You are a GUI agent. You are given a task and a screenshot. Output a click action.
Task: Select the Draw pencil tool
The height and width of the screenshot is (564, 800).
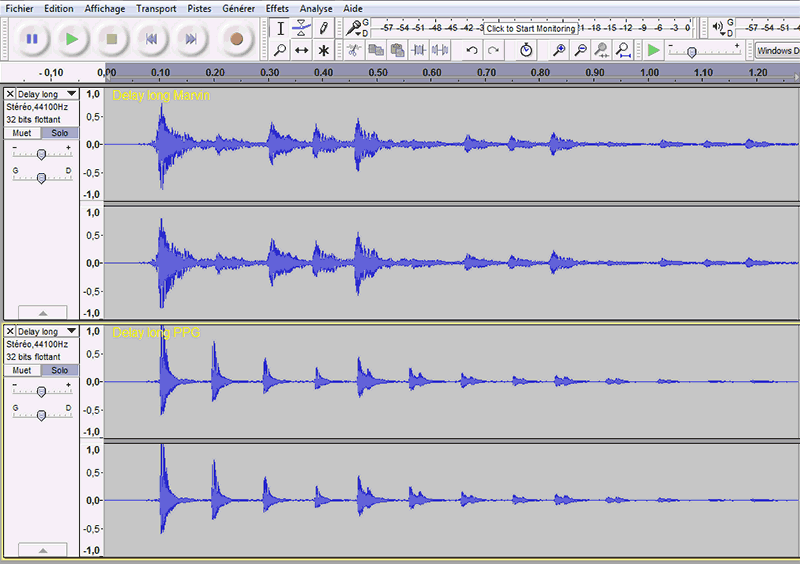point(323,28)
